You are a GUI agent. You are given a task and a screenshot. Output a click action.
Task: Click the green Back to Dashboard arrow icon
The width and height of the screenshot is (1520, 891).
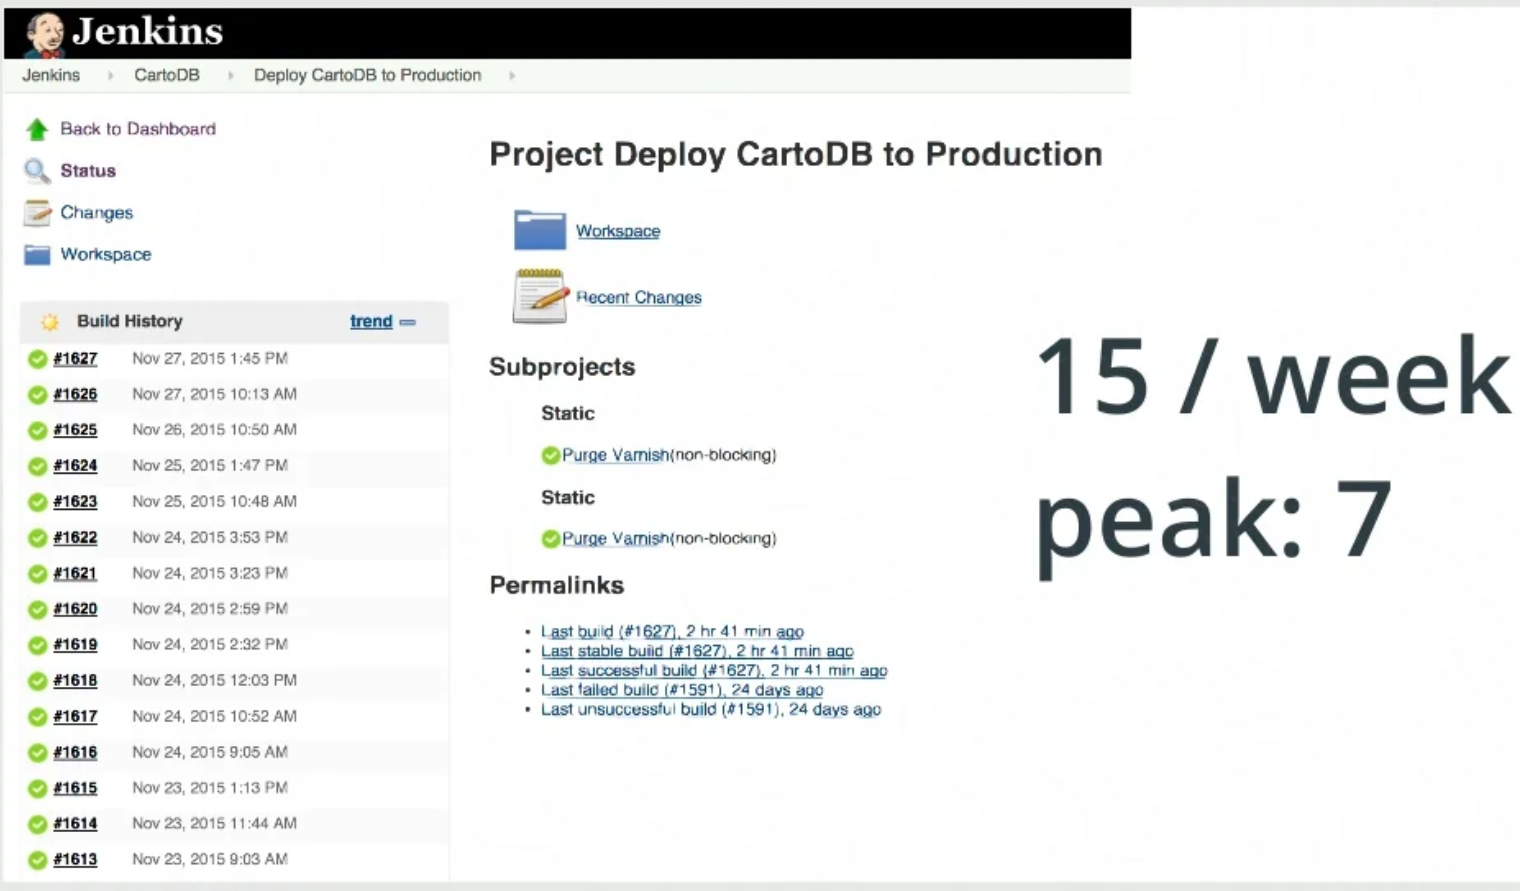tap(37, 129)
